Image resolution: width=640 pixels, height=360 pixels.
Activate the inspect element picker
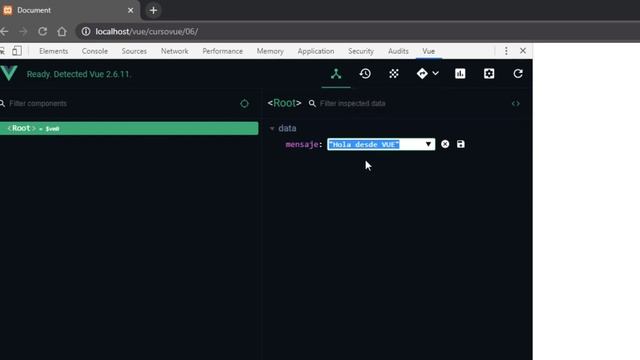point(2,51)
